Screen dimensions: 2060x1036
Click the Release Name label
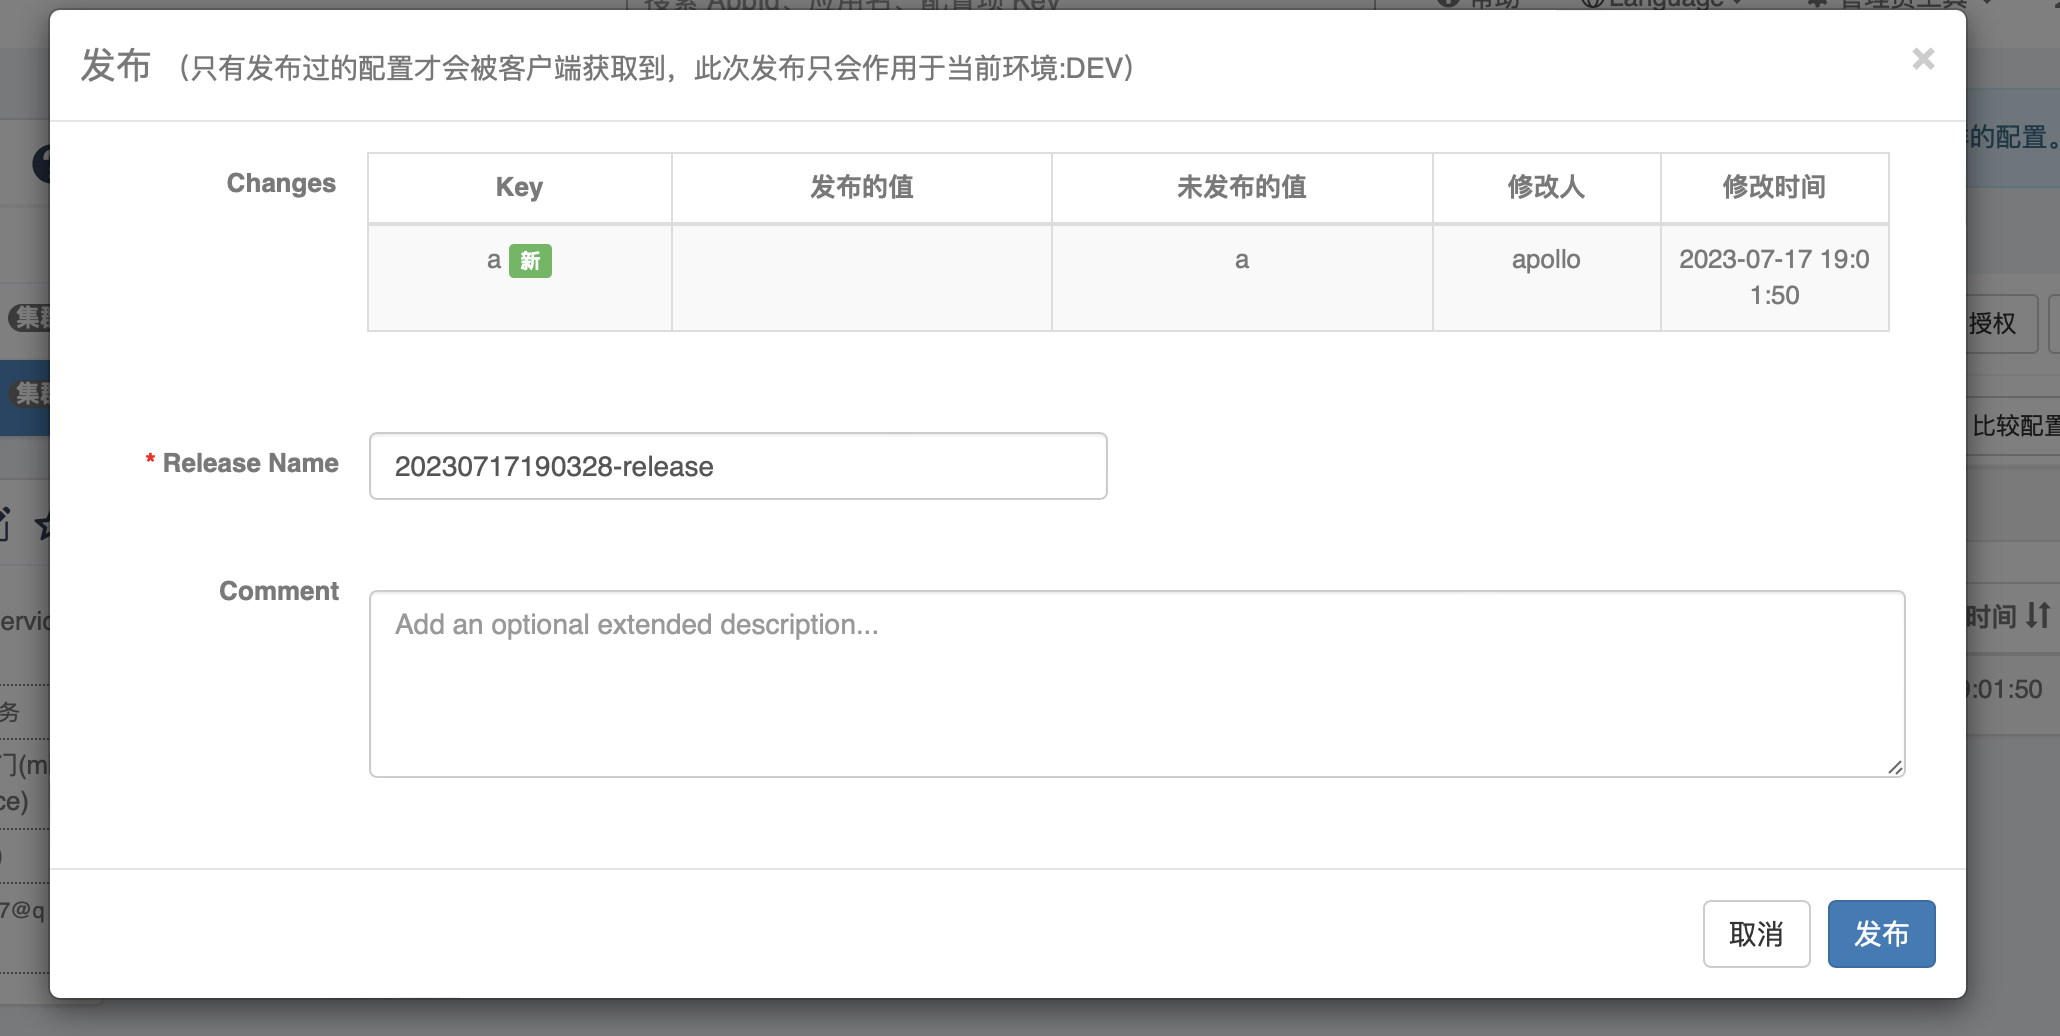tap(251, 463)
